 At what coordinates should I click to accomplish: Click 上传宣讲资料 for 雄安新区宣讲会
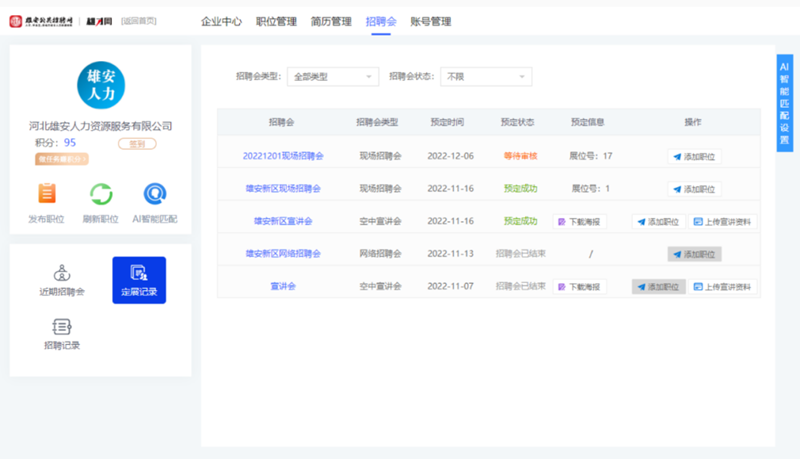pyautogui.click(x=724, y=221)
